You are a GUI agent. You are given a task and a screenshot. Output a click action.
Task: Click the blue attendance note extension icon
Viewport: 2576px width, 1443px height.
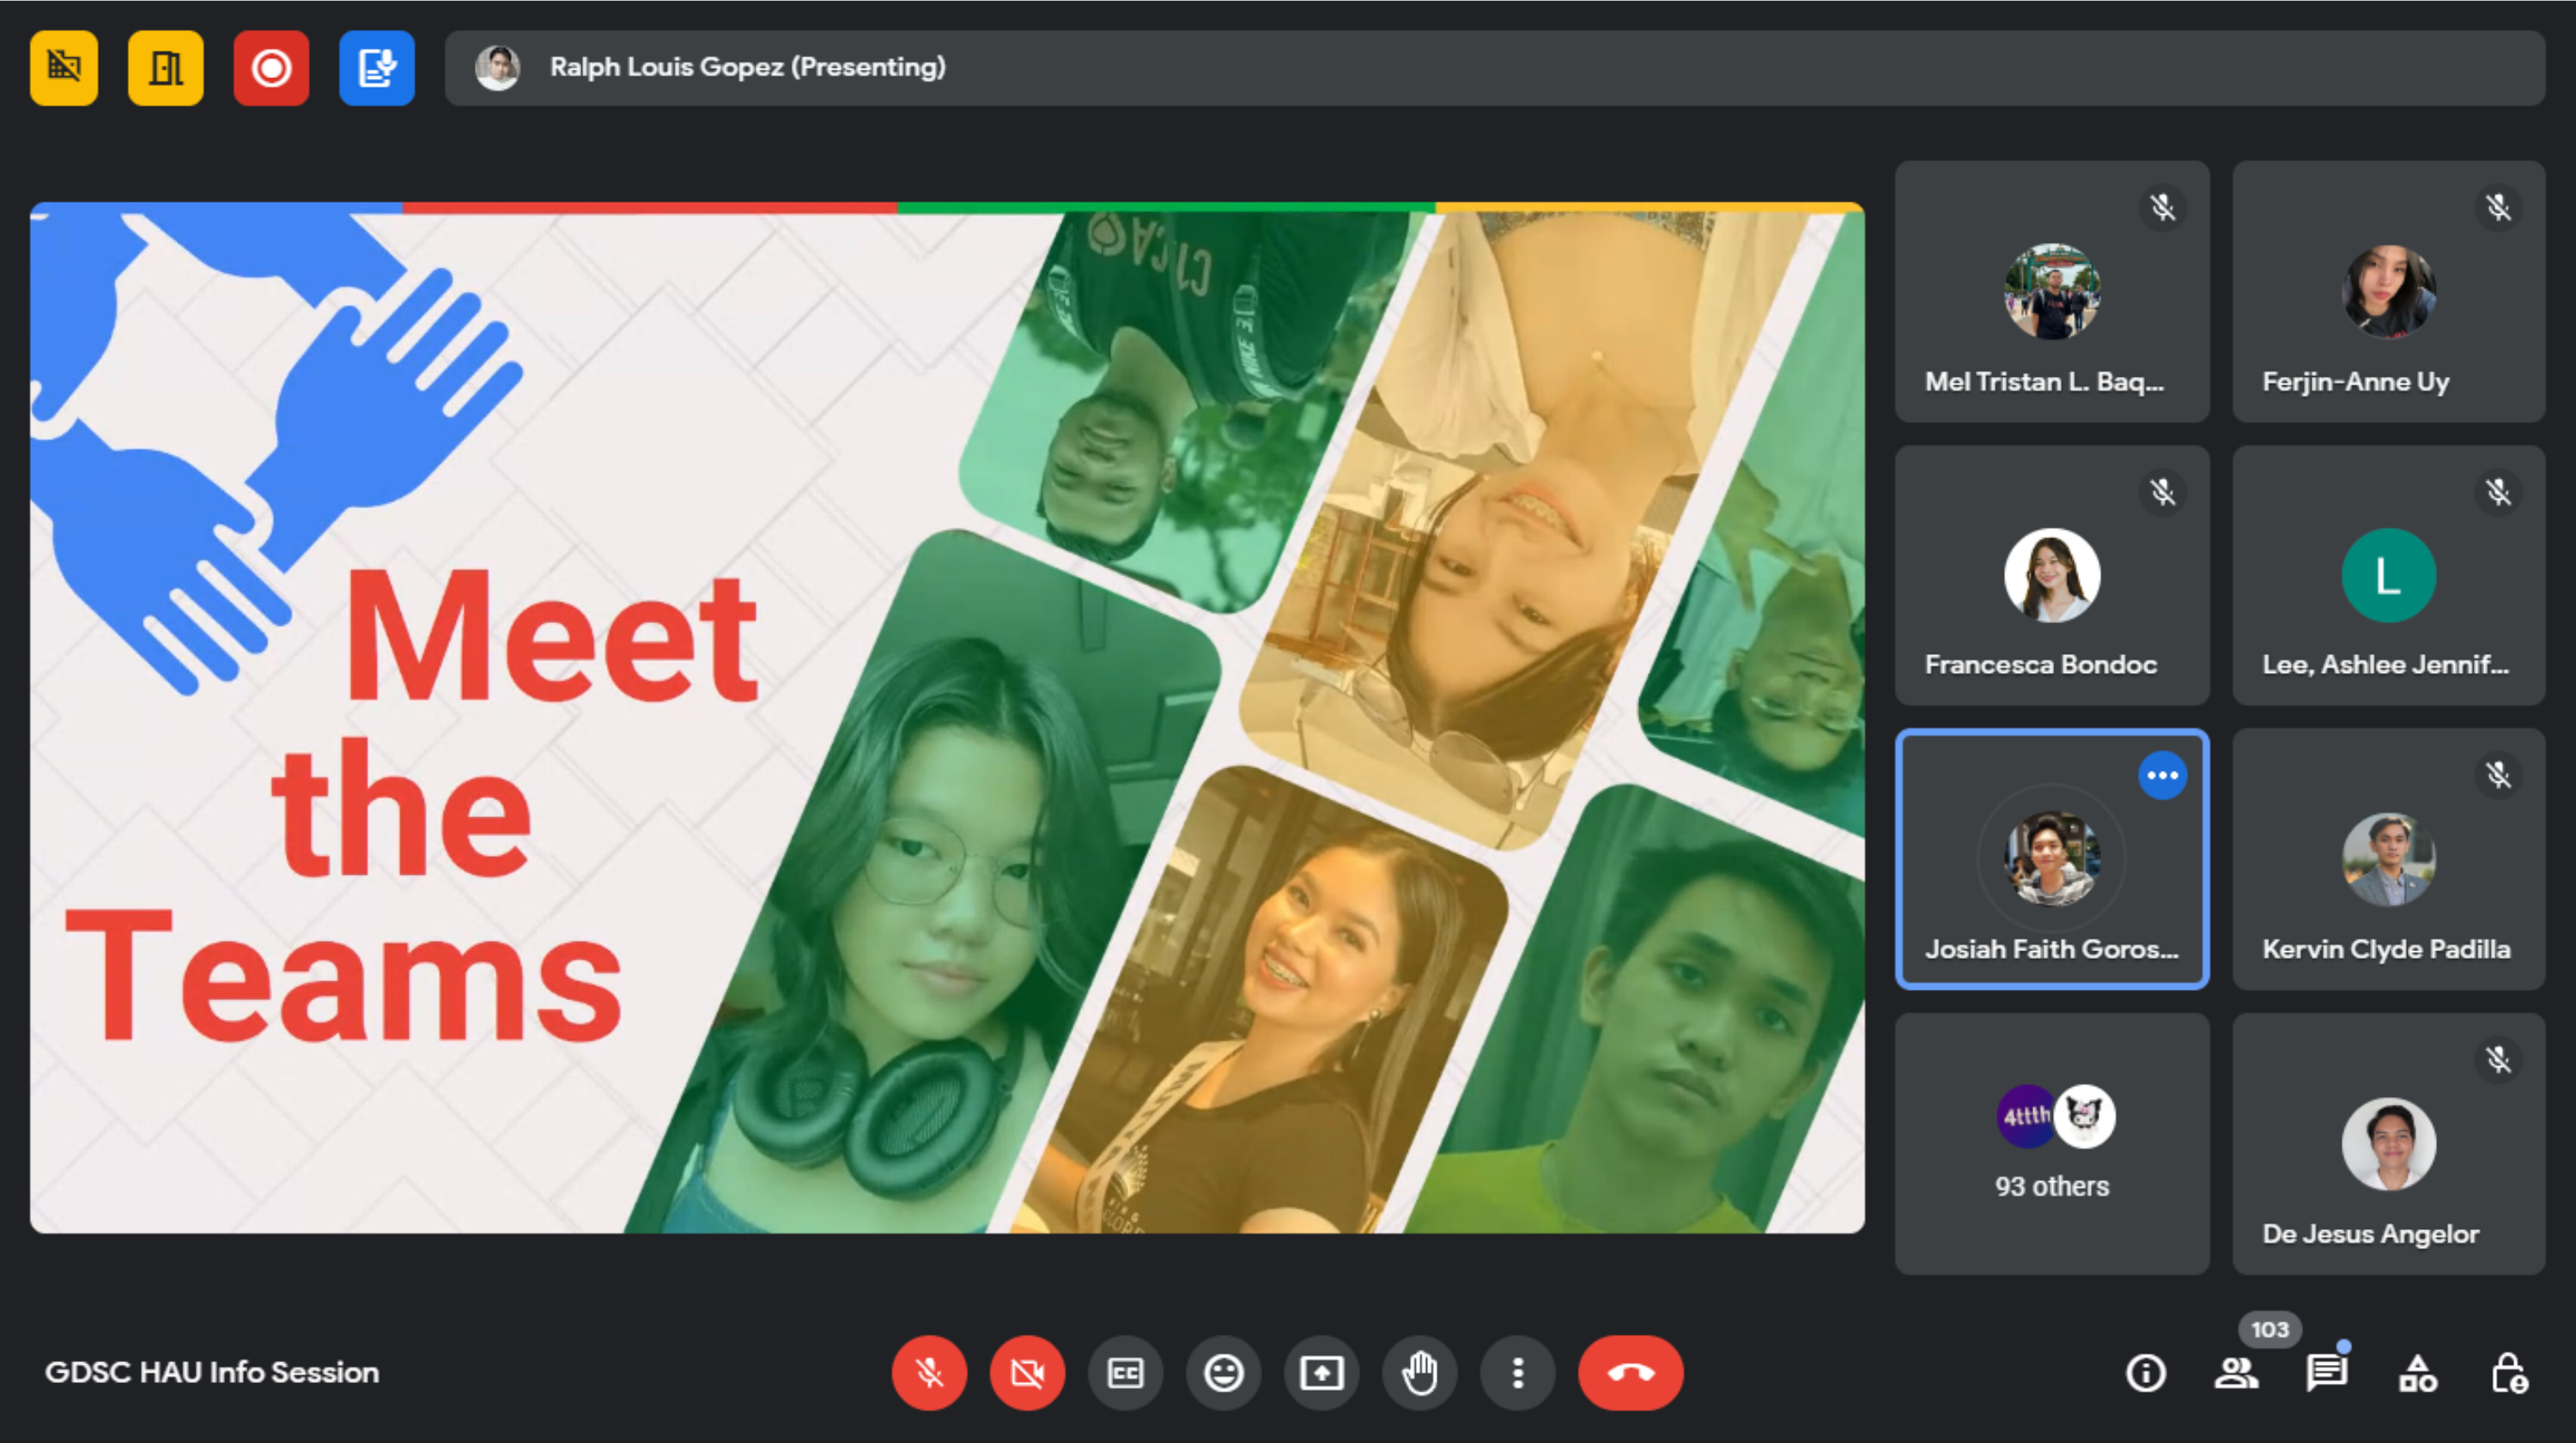[377, 68]
